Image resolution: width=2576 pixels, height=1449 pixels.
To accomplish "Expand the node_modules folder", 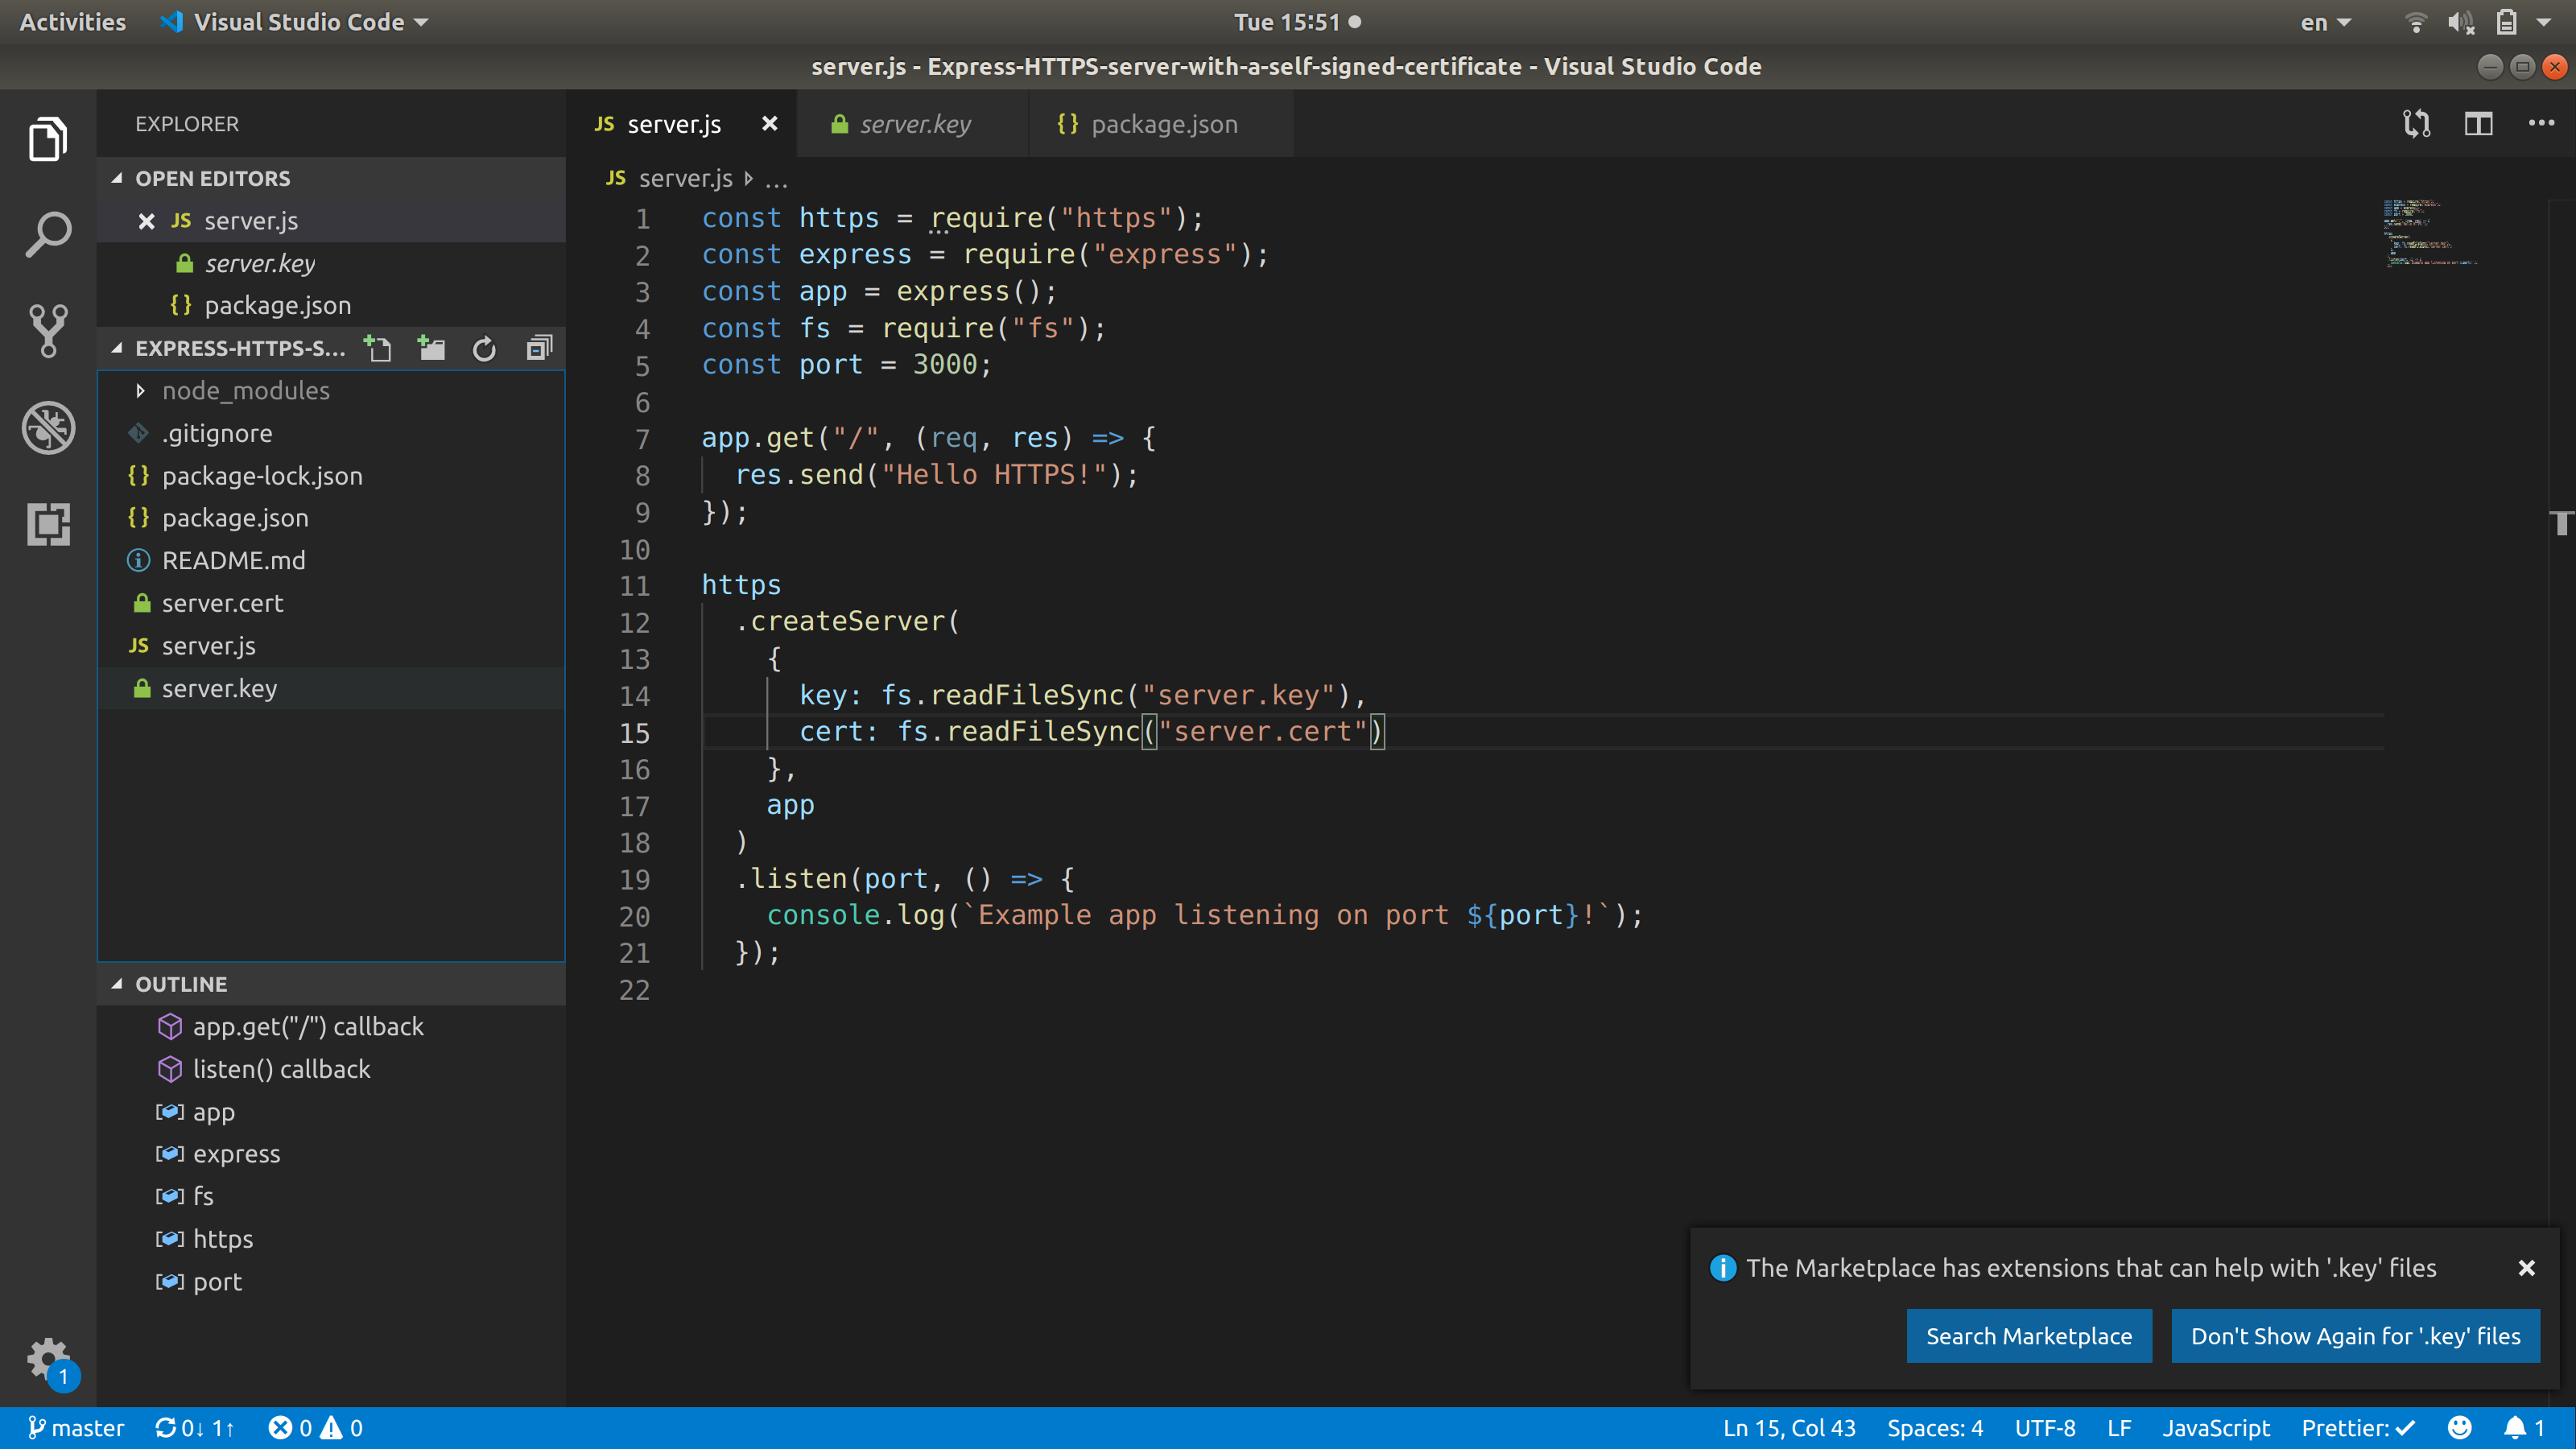I will pyautogui.click(x=245, y=391).
